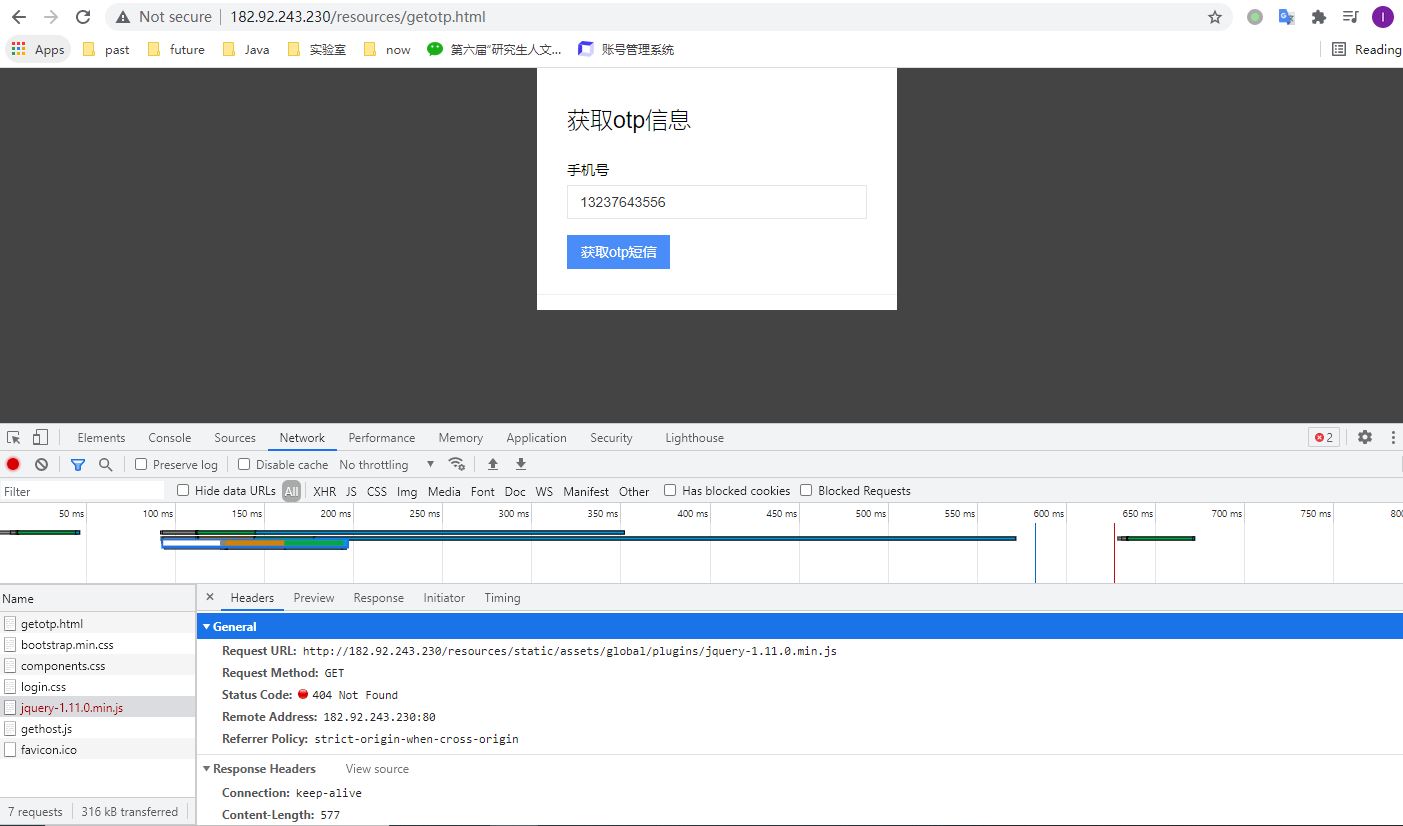Click the Not secure warning icon
This screenshot has width=1403, height=826.
tap(123, 17)
